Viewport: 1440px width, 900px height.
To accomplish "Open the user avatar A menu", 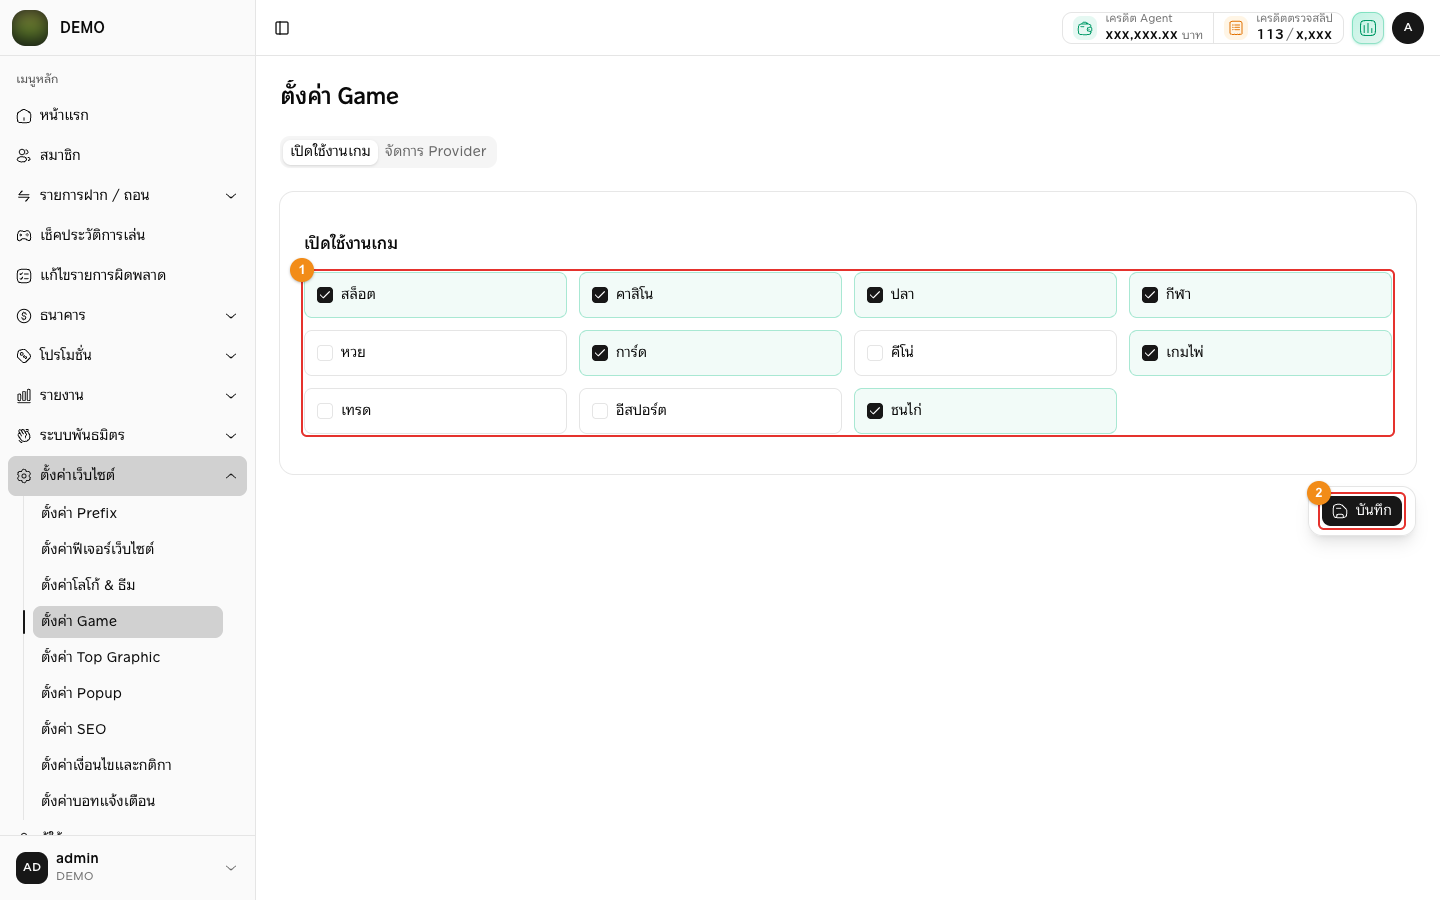I will pyautogui.click(x=1407, y=28).
